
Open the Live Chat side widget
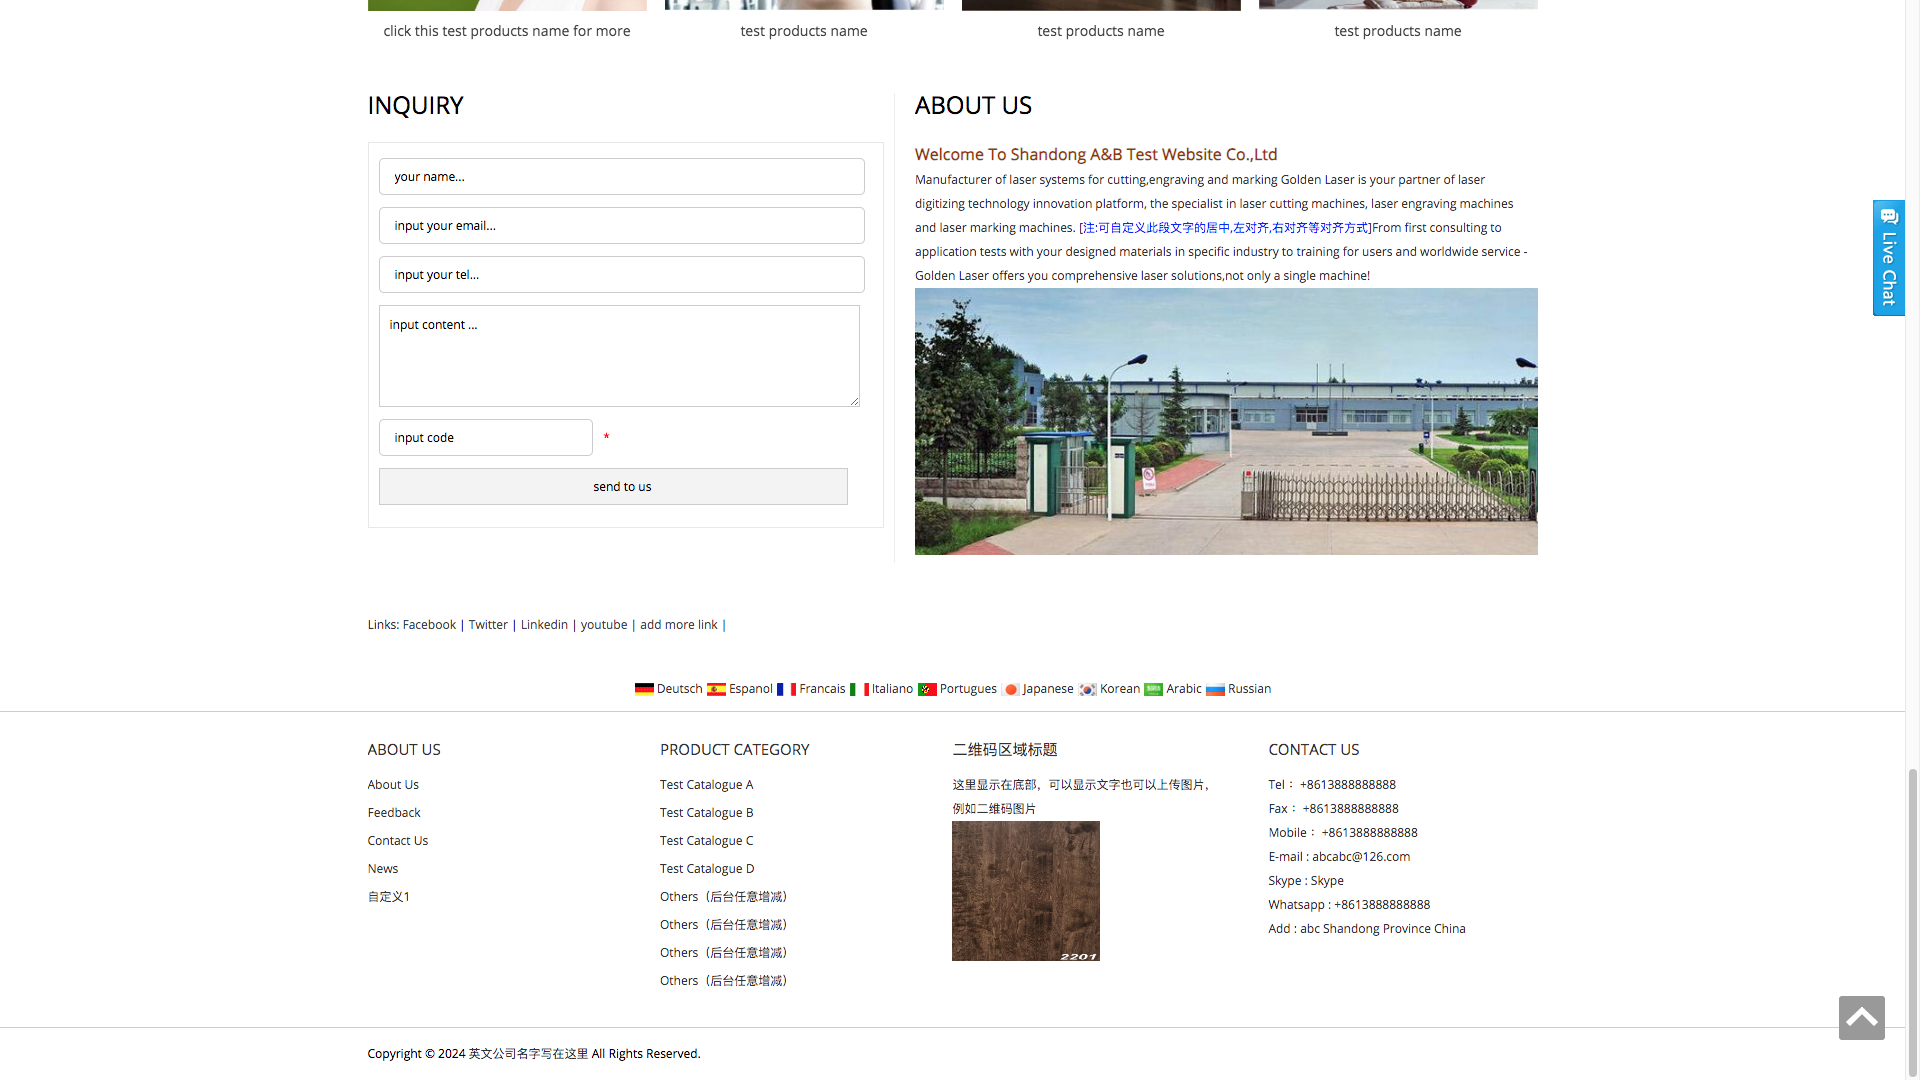pos(1889,258)
